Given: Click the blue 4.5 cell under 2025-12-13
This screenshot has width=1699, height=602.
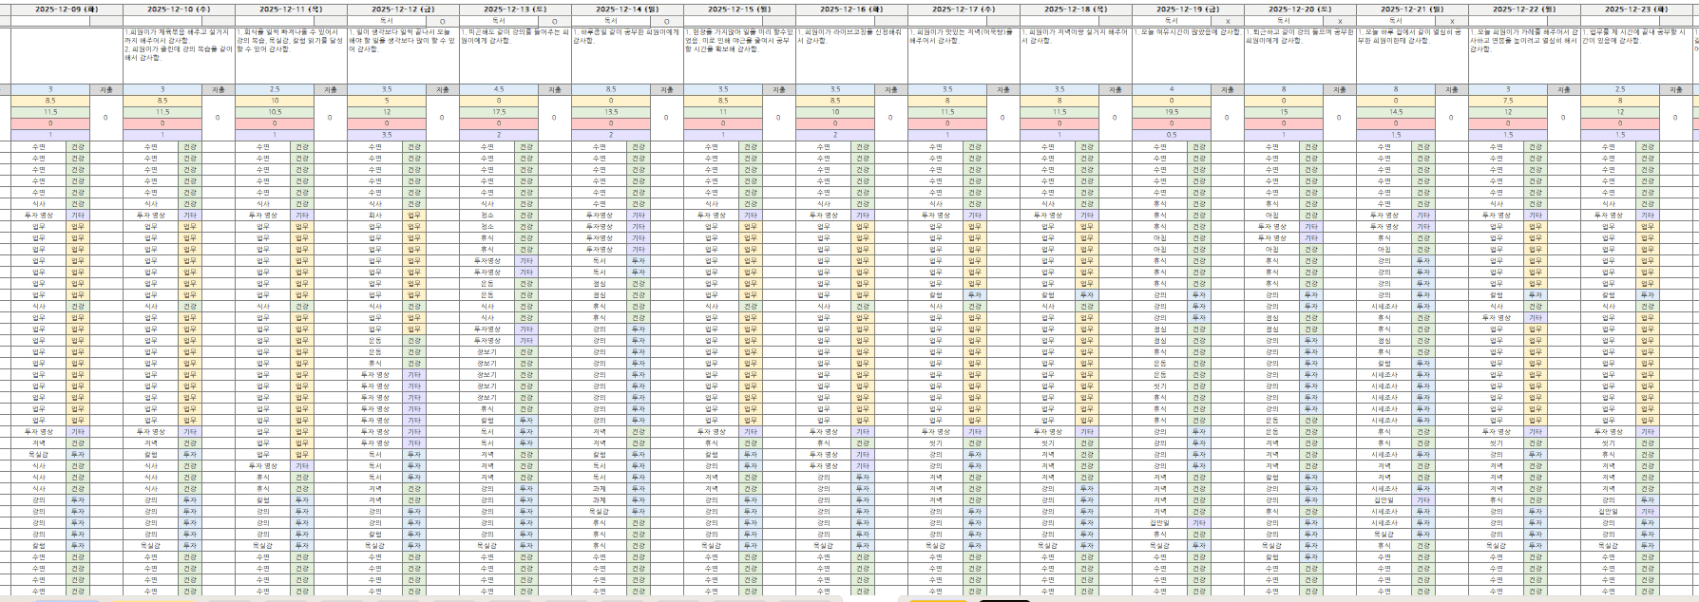Looking at the screenshot, I should (499, 90).
